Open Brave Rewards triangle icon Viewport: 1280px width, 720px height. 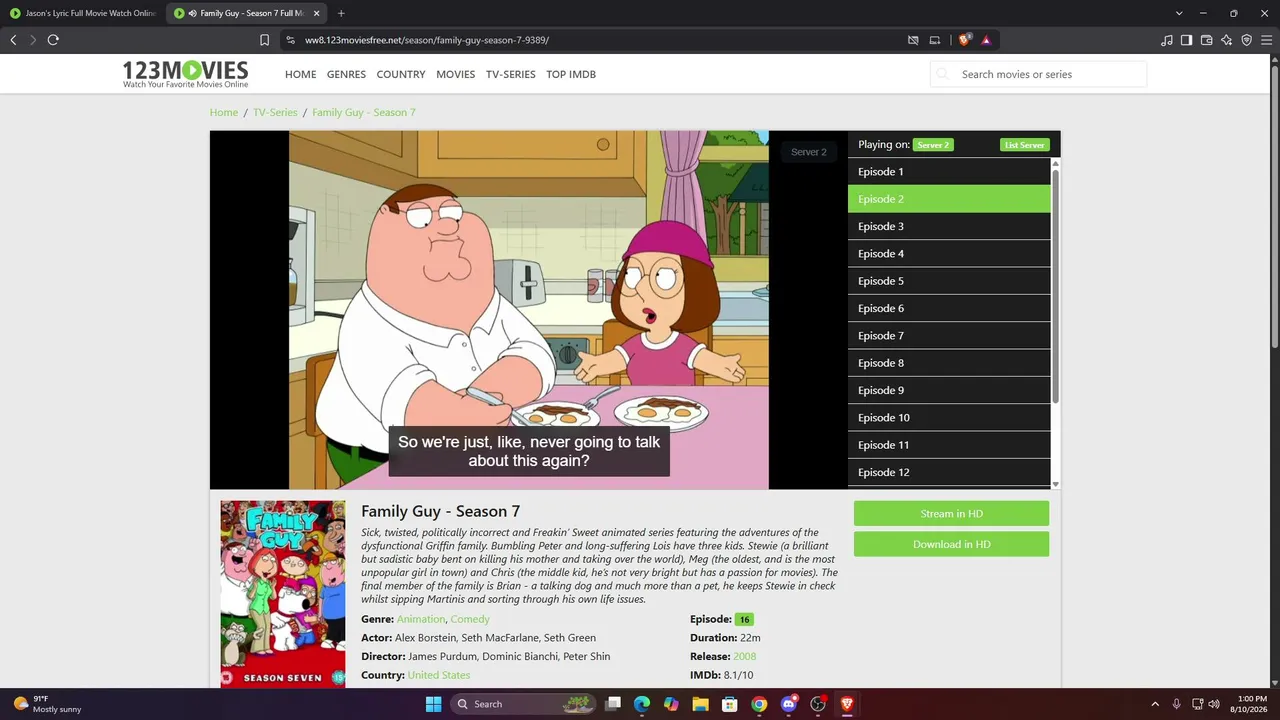tap(986, 40)
